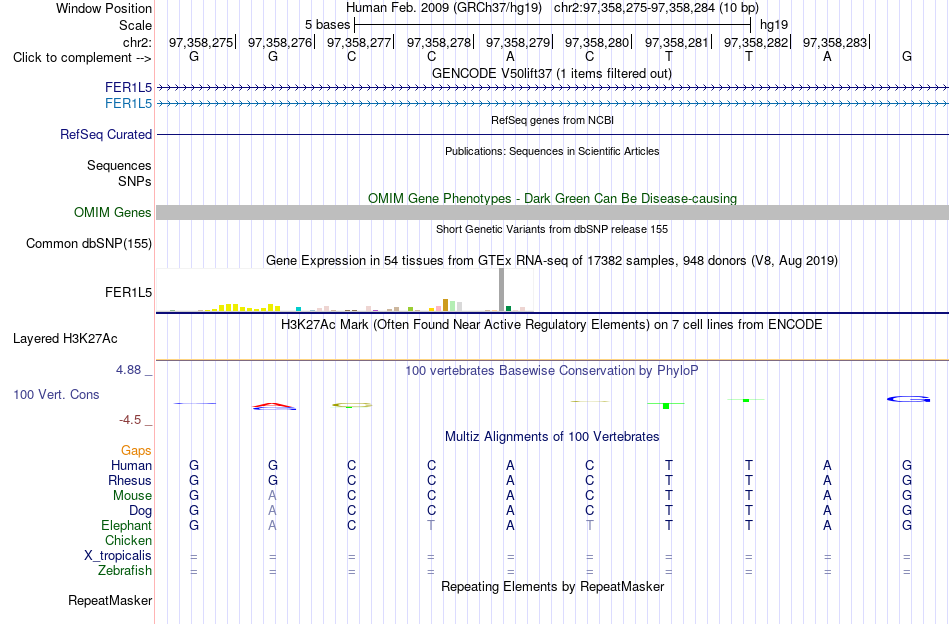This screenshot has height=624, width=950.
Task: Click the 'Click to complement -->' label
Action: coord(82,58)
